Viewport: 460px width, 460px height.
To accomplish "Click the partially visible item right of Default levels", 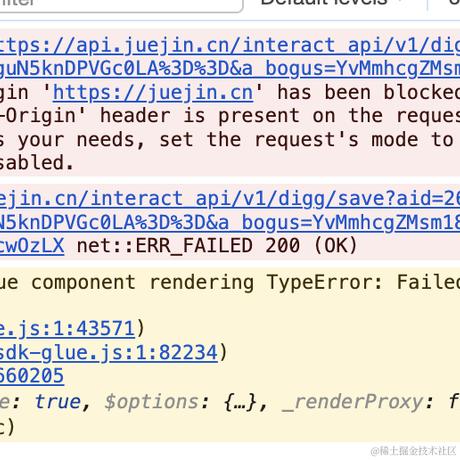I will tap(454, 3).
